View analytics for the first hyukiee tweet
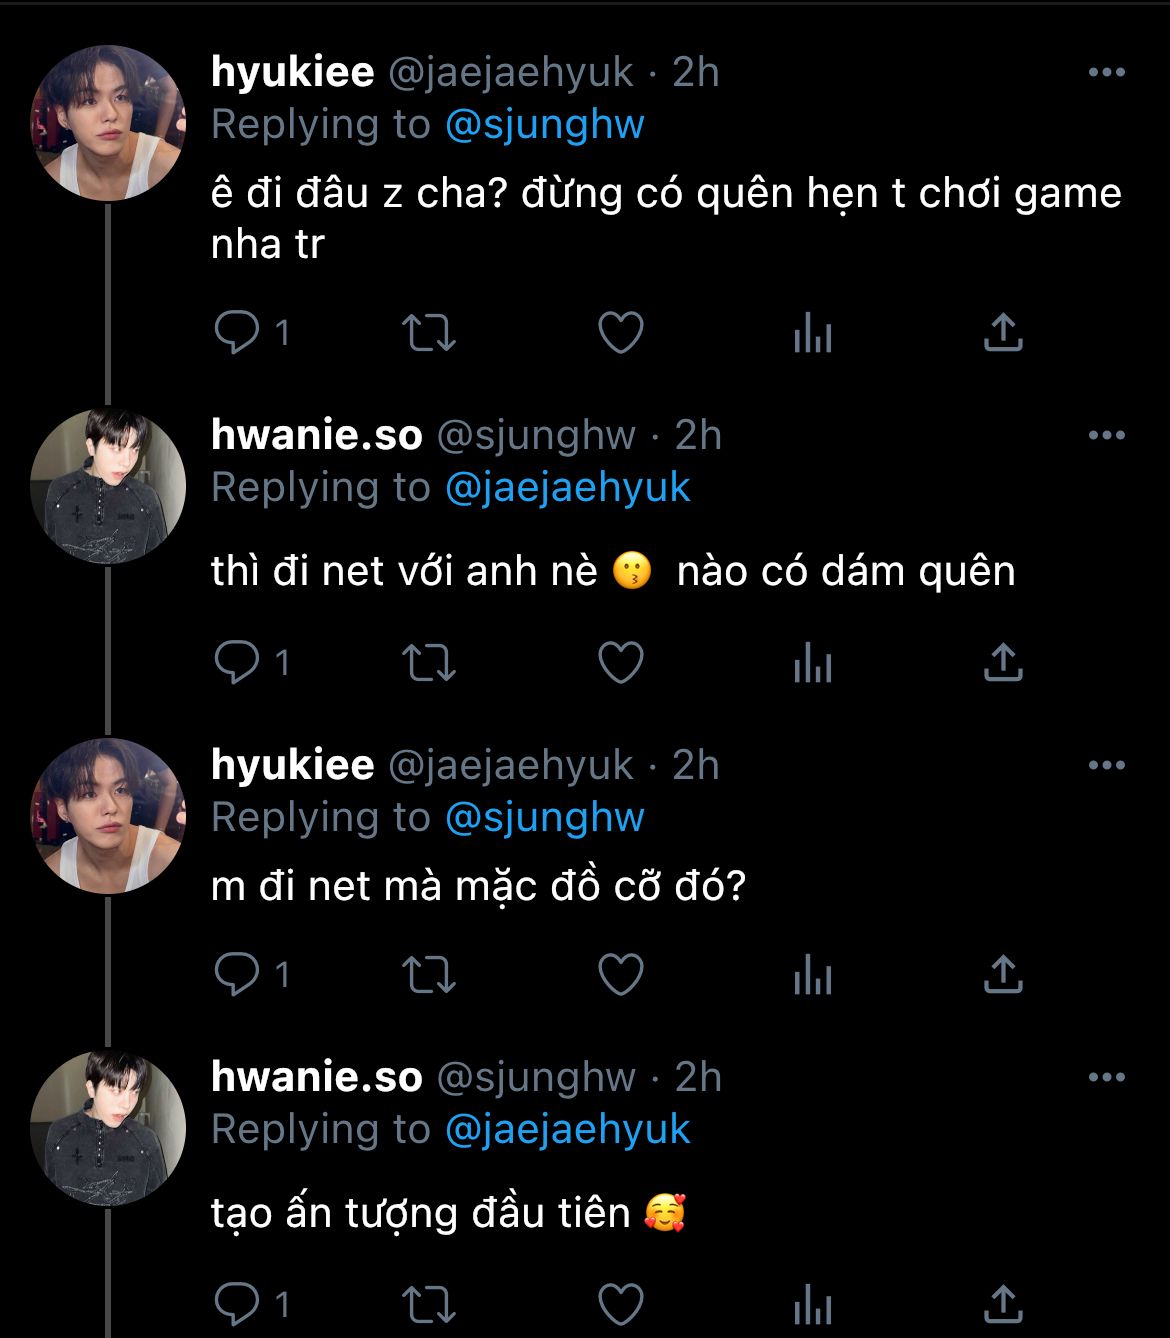Viewport: 1170px width, 1338px height. [x=812, y=332]
